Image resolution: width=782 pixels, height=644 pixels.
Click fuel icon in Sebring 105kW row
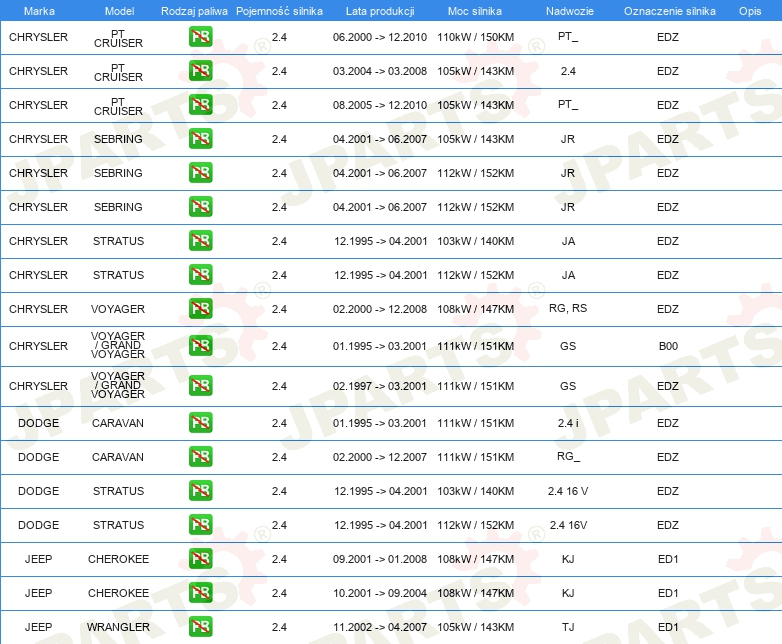(200, 139)
